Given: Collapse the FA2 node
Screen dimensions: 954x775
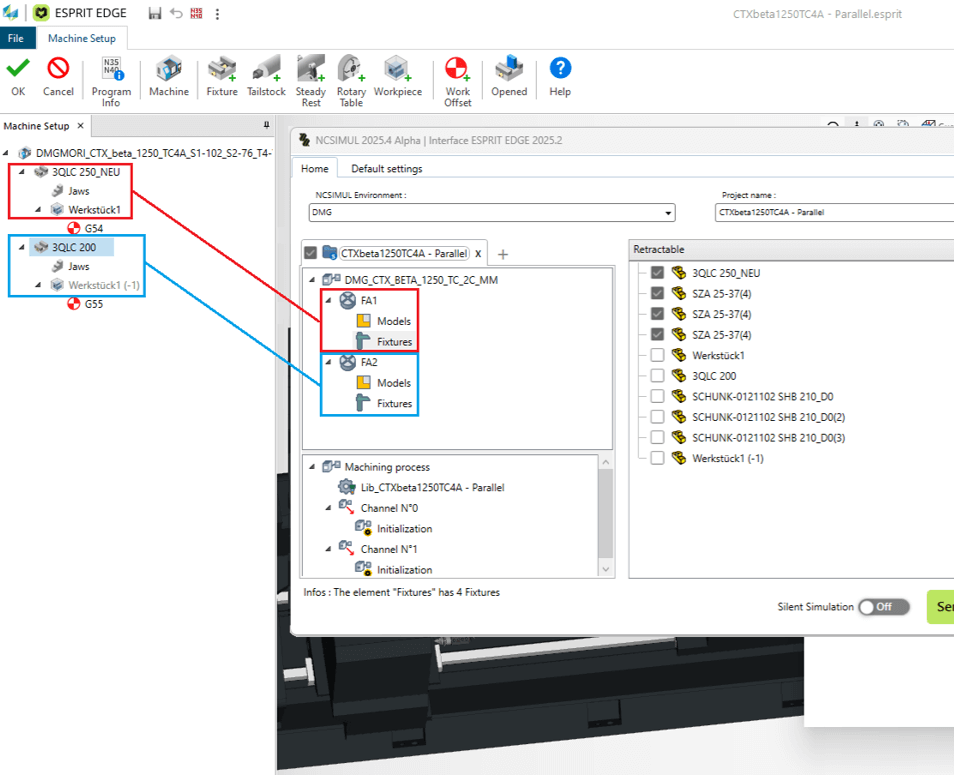Looking at the screenshot, I should click(329, 363).
